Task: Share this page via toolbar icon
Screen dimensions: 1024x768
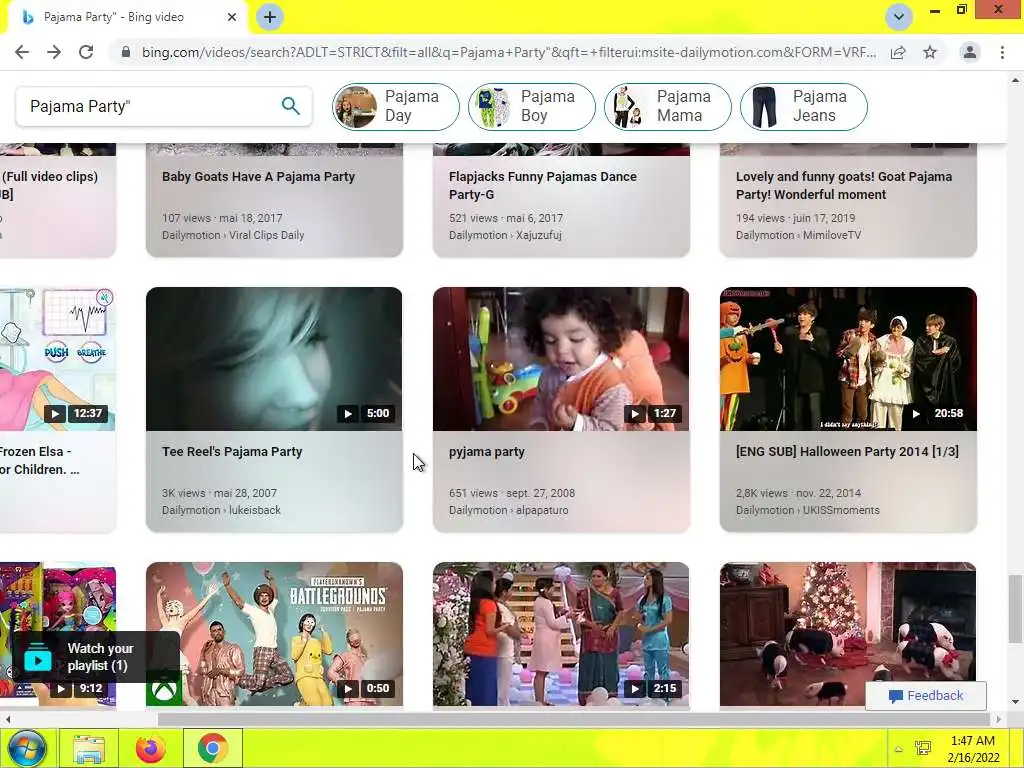Action: point(898,52)
